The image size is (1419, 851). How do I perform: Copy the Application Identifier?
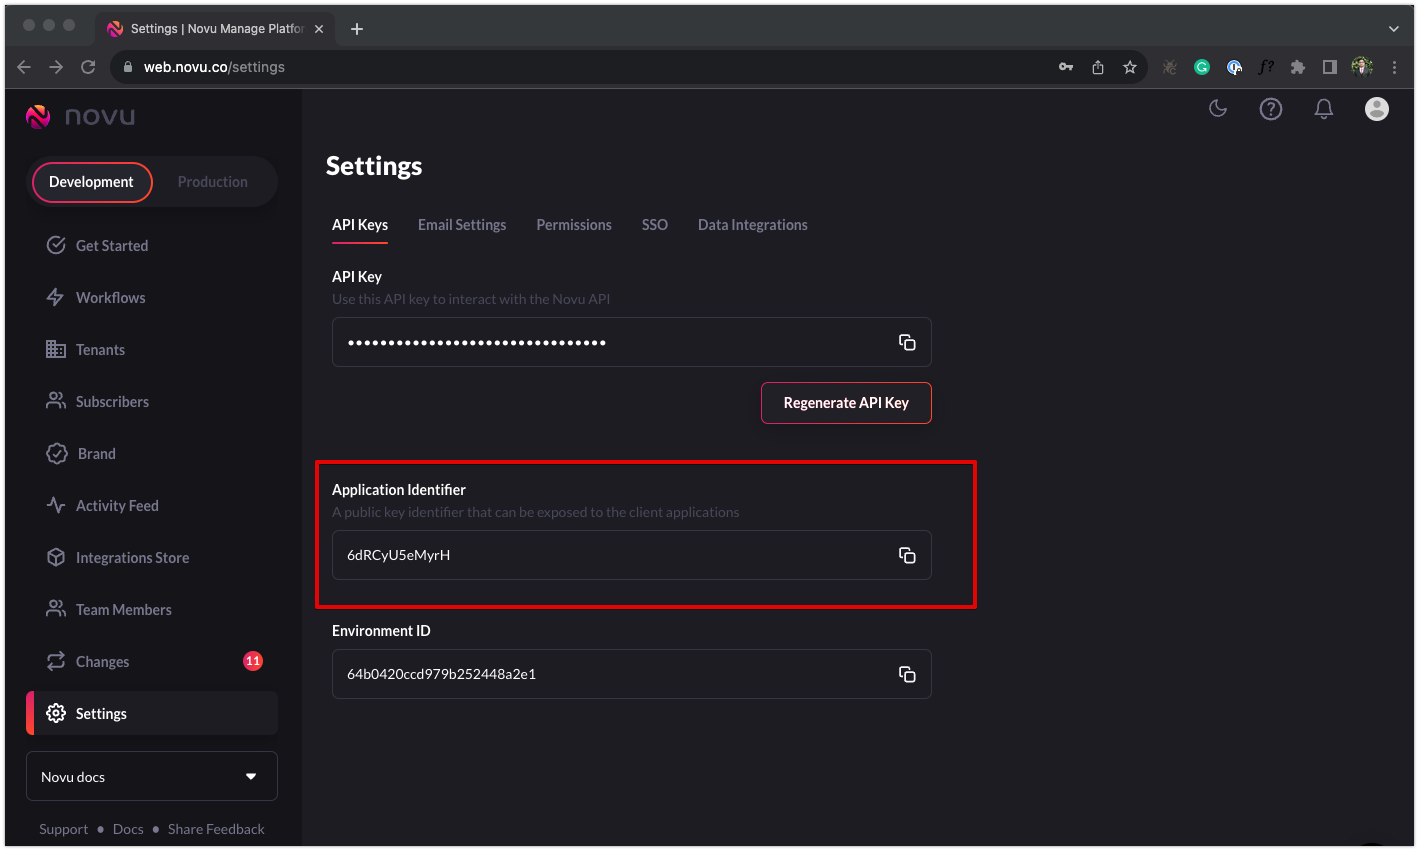click(x=907, y=555)
